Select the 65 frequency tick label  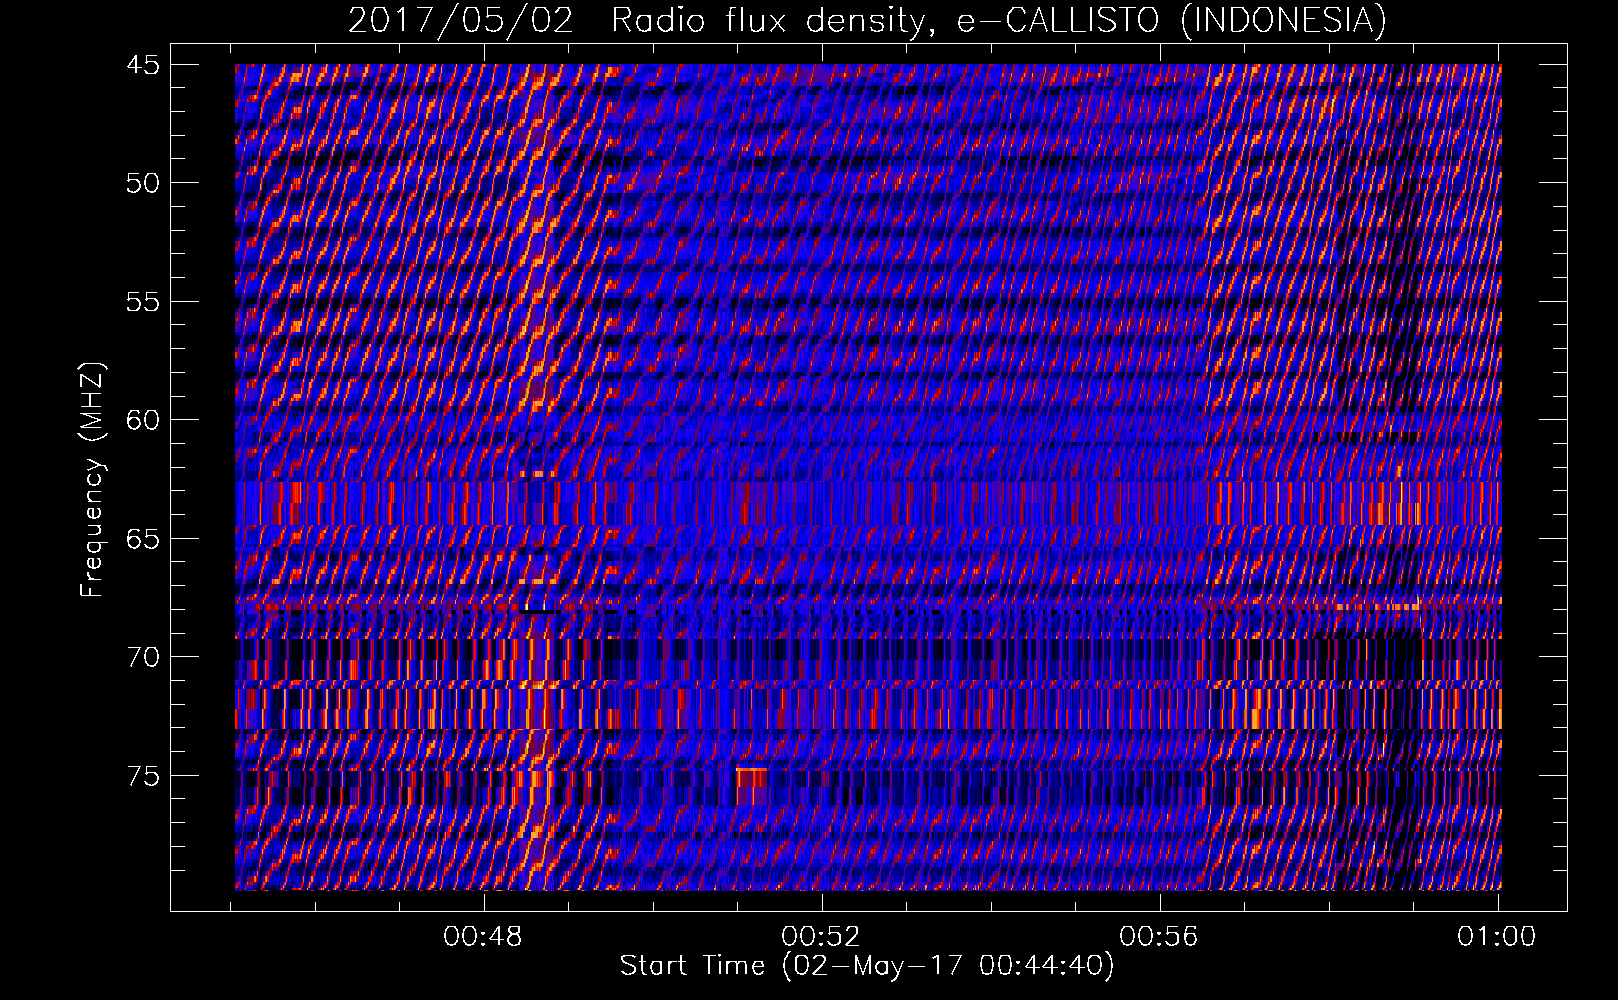[143, 539]
